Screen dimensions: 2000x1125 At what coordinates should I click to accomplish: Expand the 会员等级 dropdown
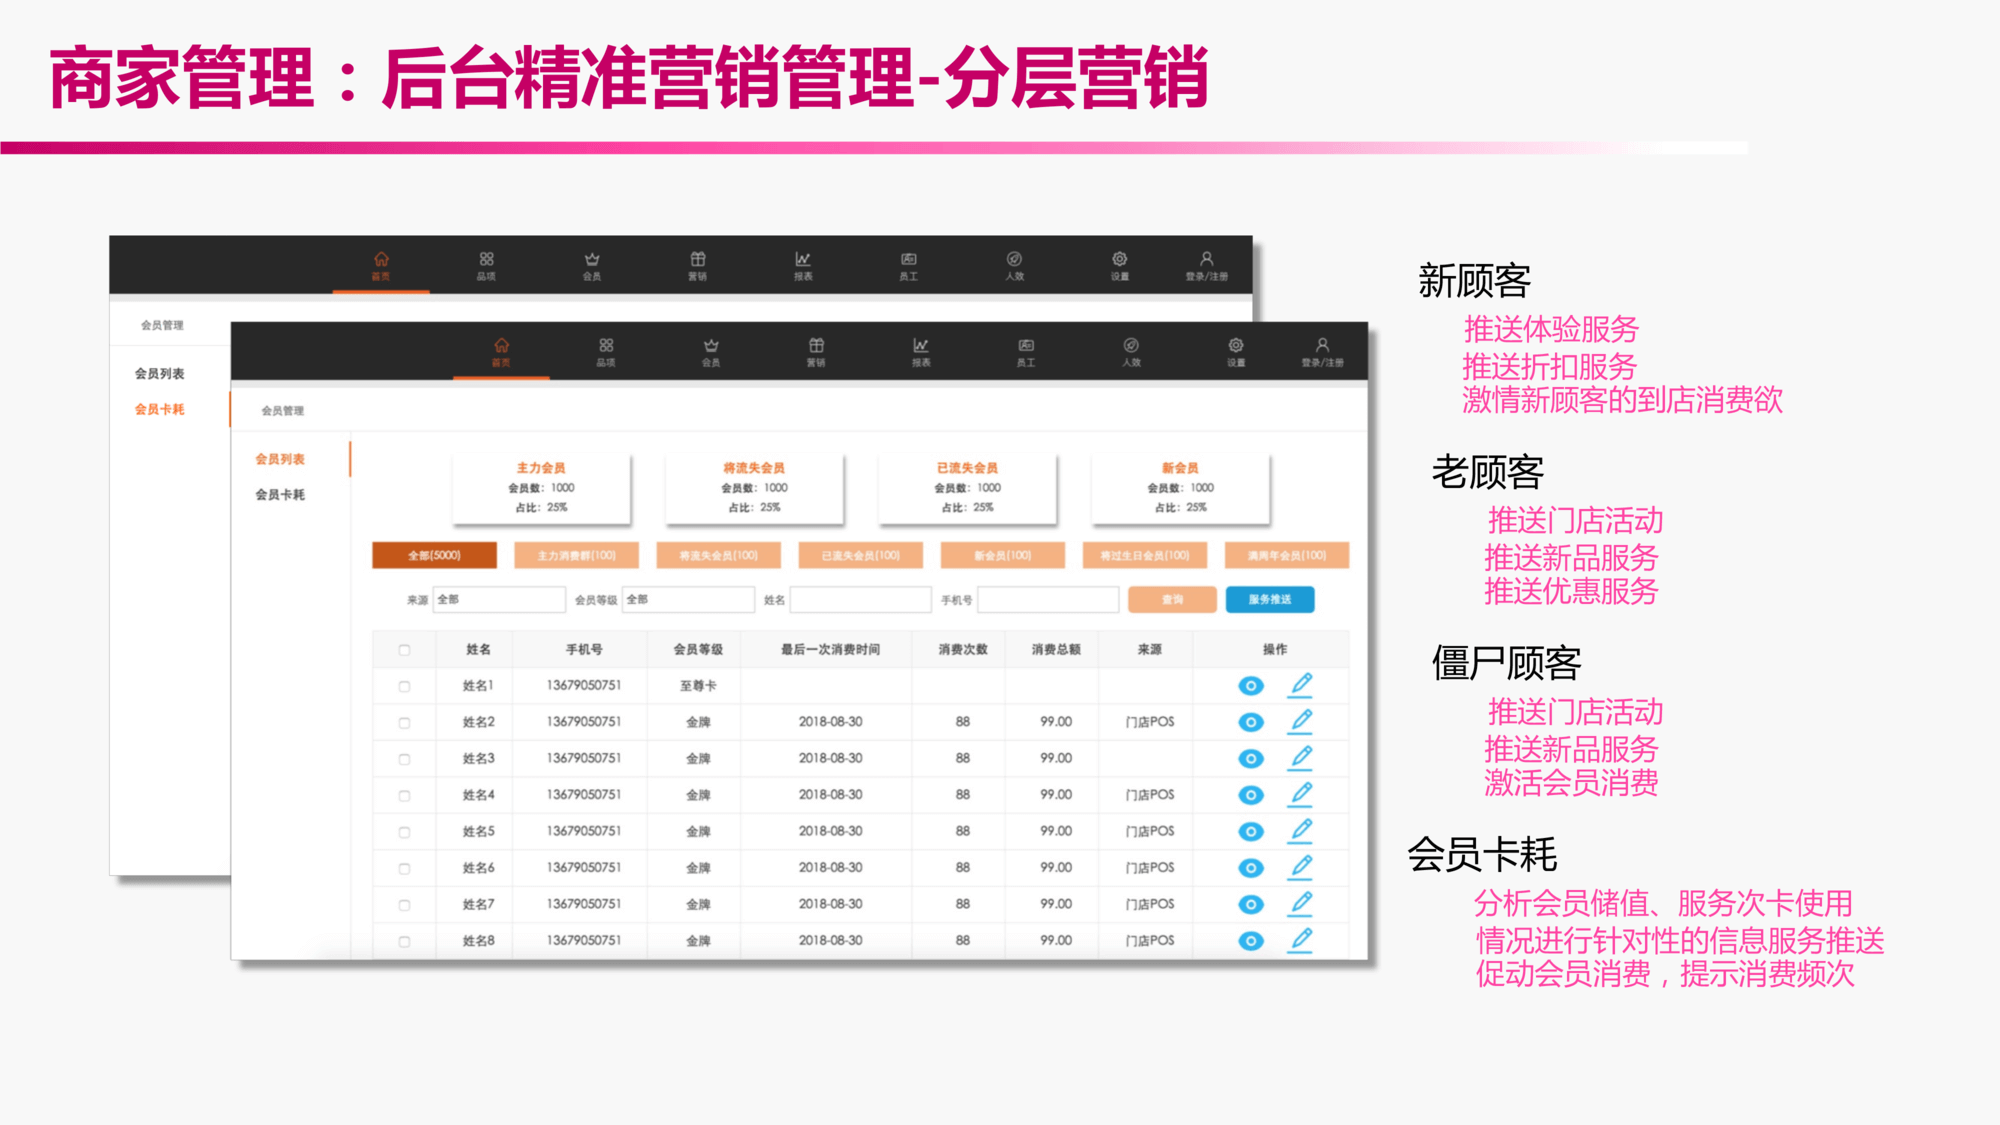688,599
